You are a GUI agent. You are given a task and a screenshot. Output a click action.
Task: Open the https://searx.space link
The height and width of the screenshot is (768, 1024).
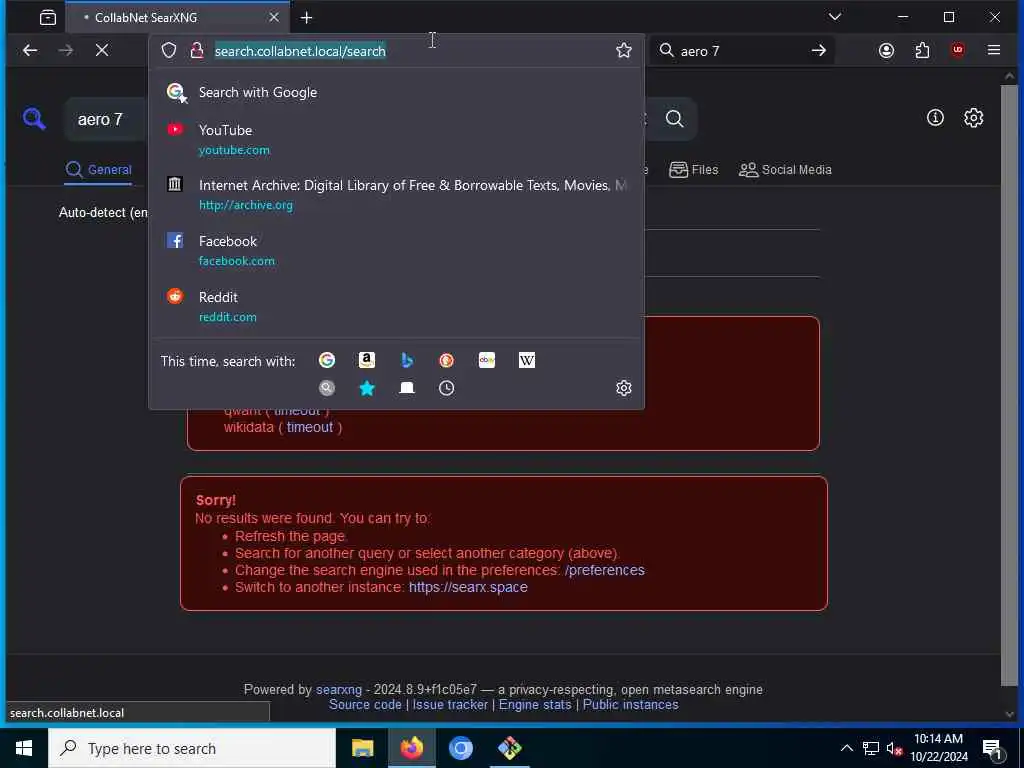[468, 587]
